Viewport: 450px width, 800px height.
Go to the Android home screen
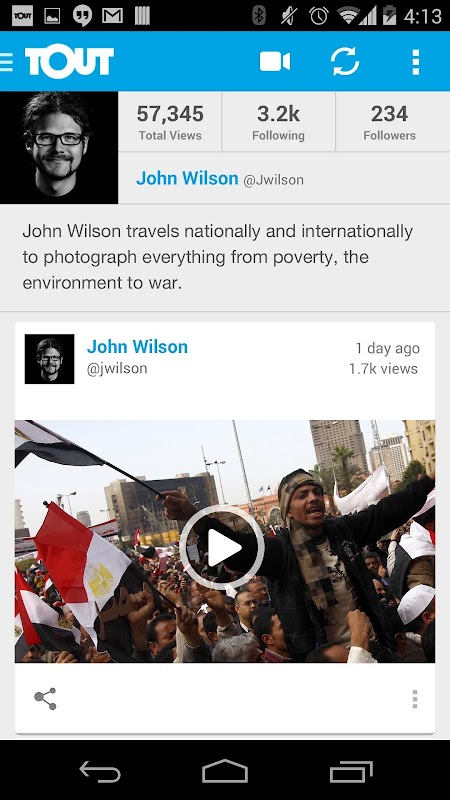click(x=225, y=771)
